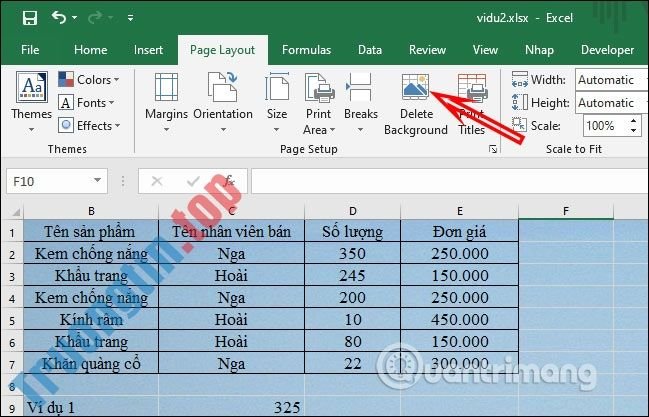Switch to the Insert tab

[148, 50]
